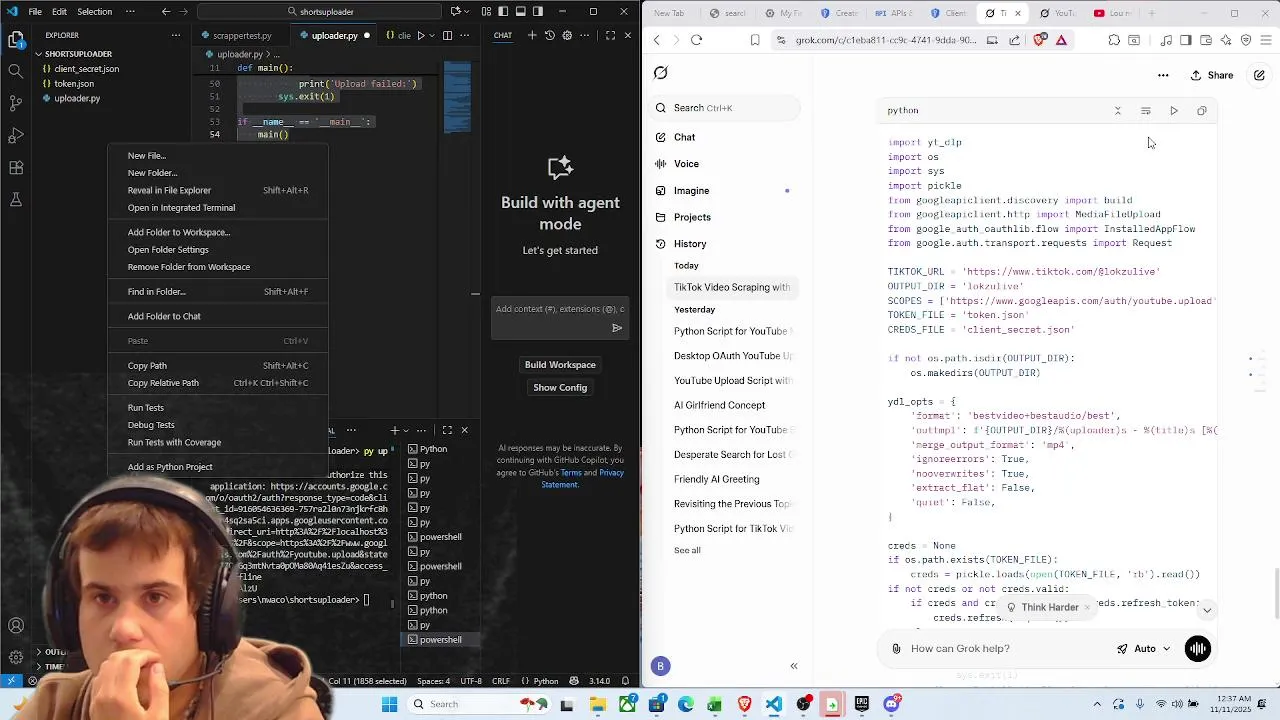This screenshot has width=1280, height=720.
Task: Open Windows Start menu
Action: coord(390,705)
